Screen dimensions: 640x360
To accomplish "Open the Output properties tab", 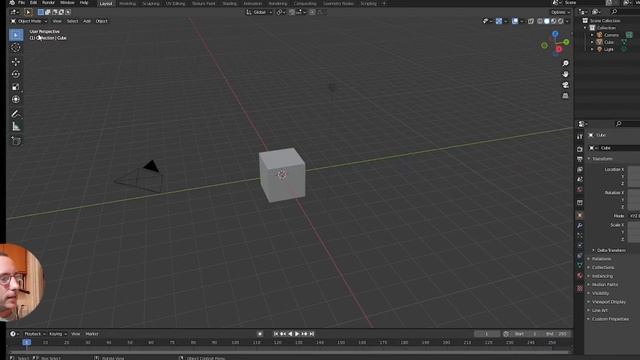I will point(580,159).
